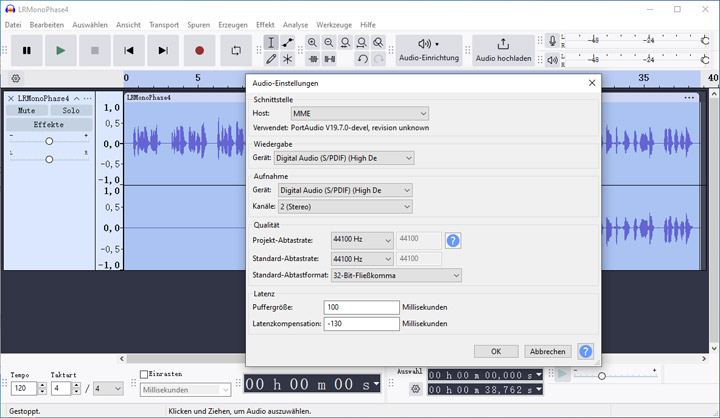Screen dimensions: 720x418
Task: Click Abbrechen to cancel the dialog
Action: (547, 351)
